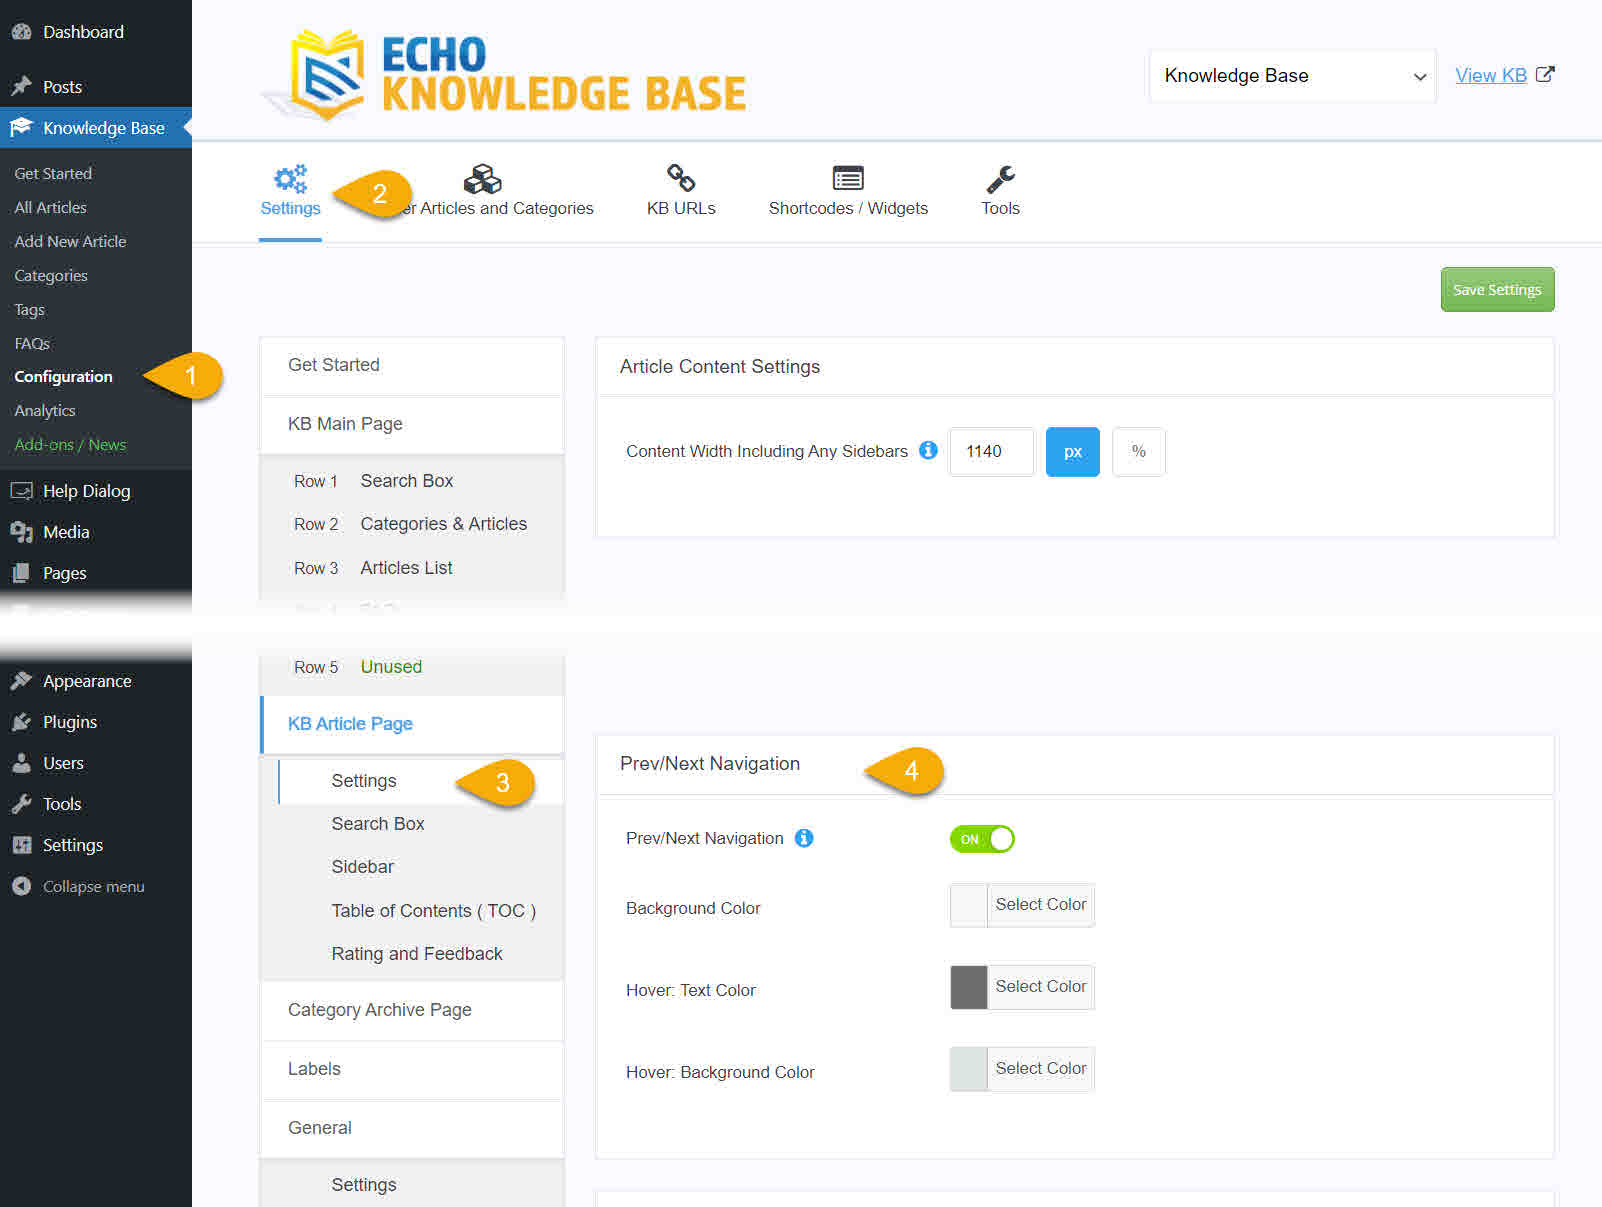Click Select Color button for Background Color
Screen dimensions: 1602x1207
coord(1040,905)
